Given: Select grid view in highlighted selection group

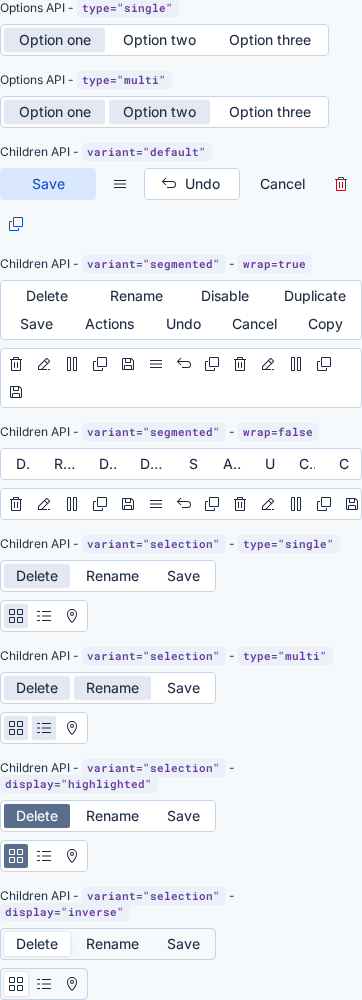Looking at the screenshot, I should (x=16, y=856).
